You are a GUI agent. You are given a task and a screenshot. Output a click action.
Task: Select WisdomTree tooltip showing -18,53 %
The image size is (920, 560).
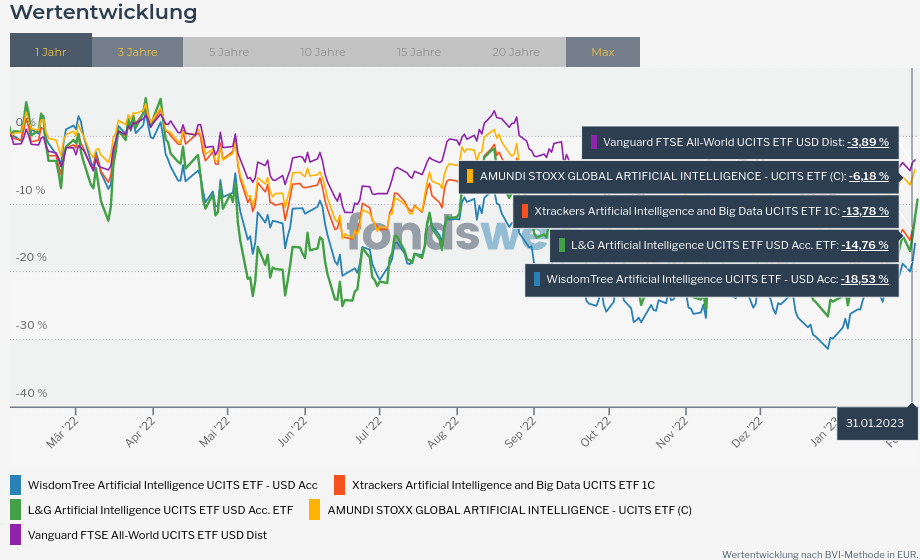point(865,280)
